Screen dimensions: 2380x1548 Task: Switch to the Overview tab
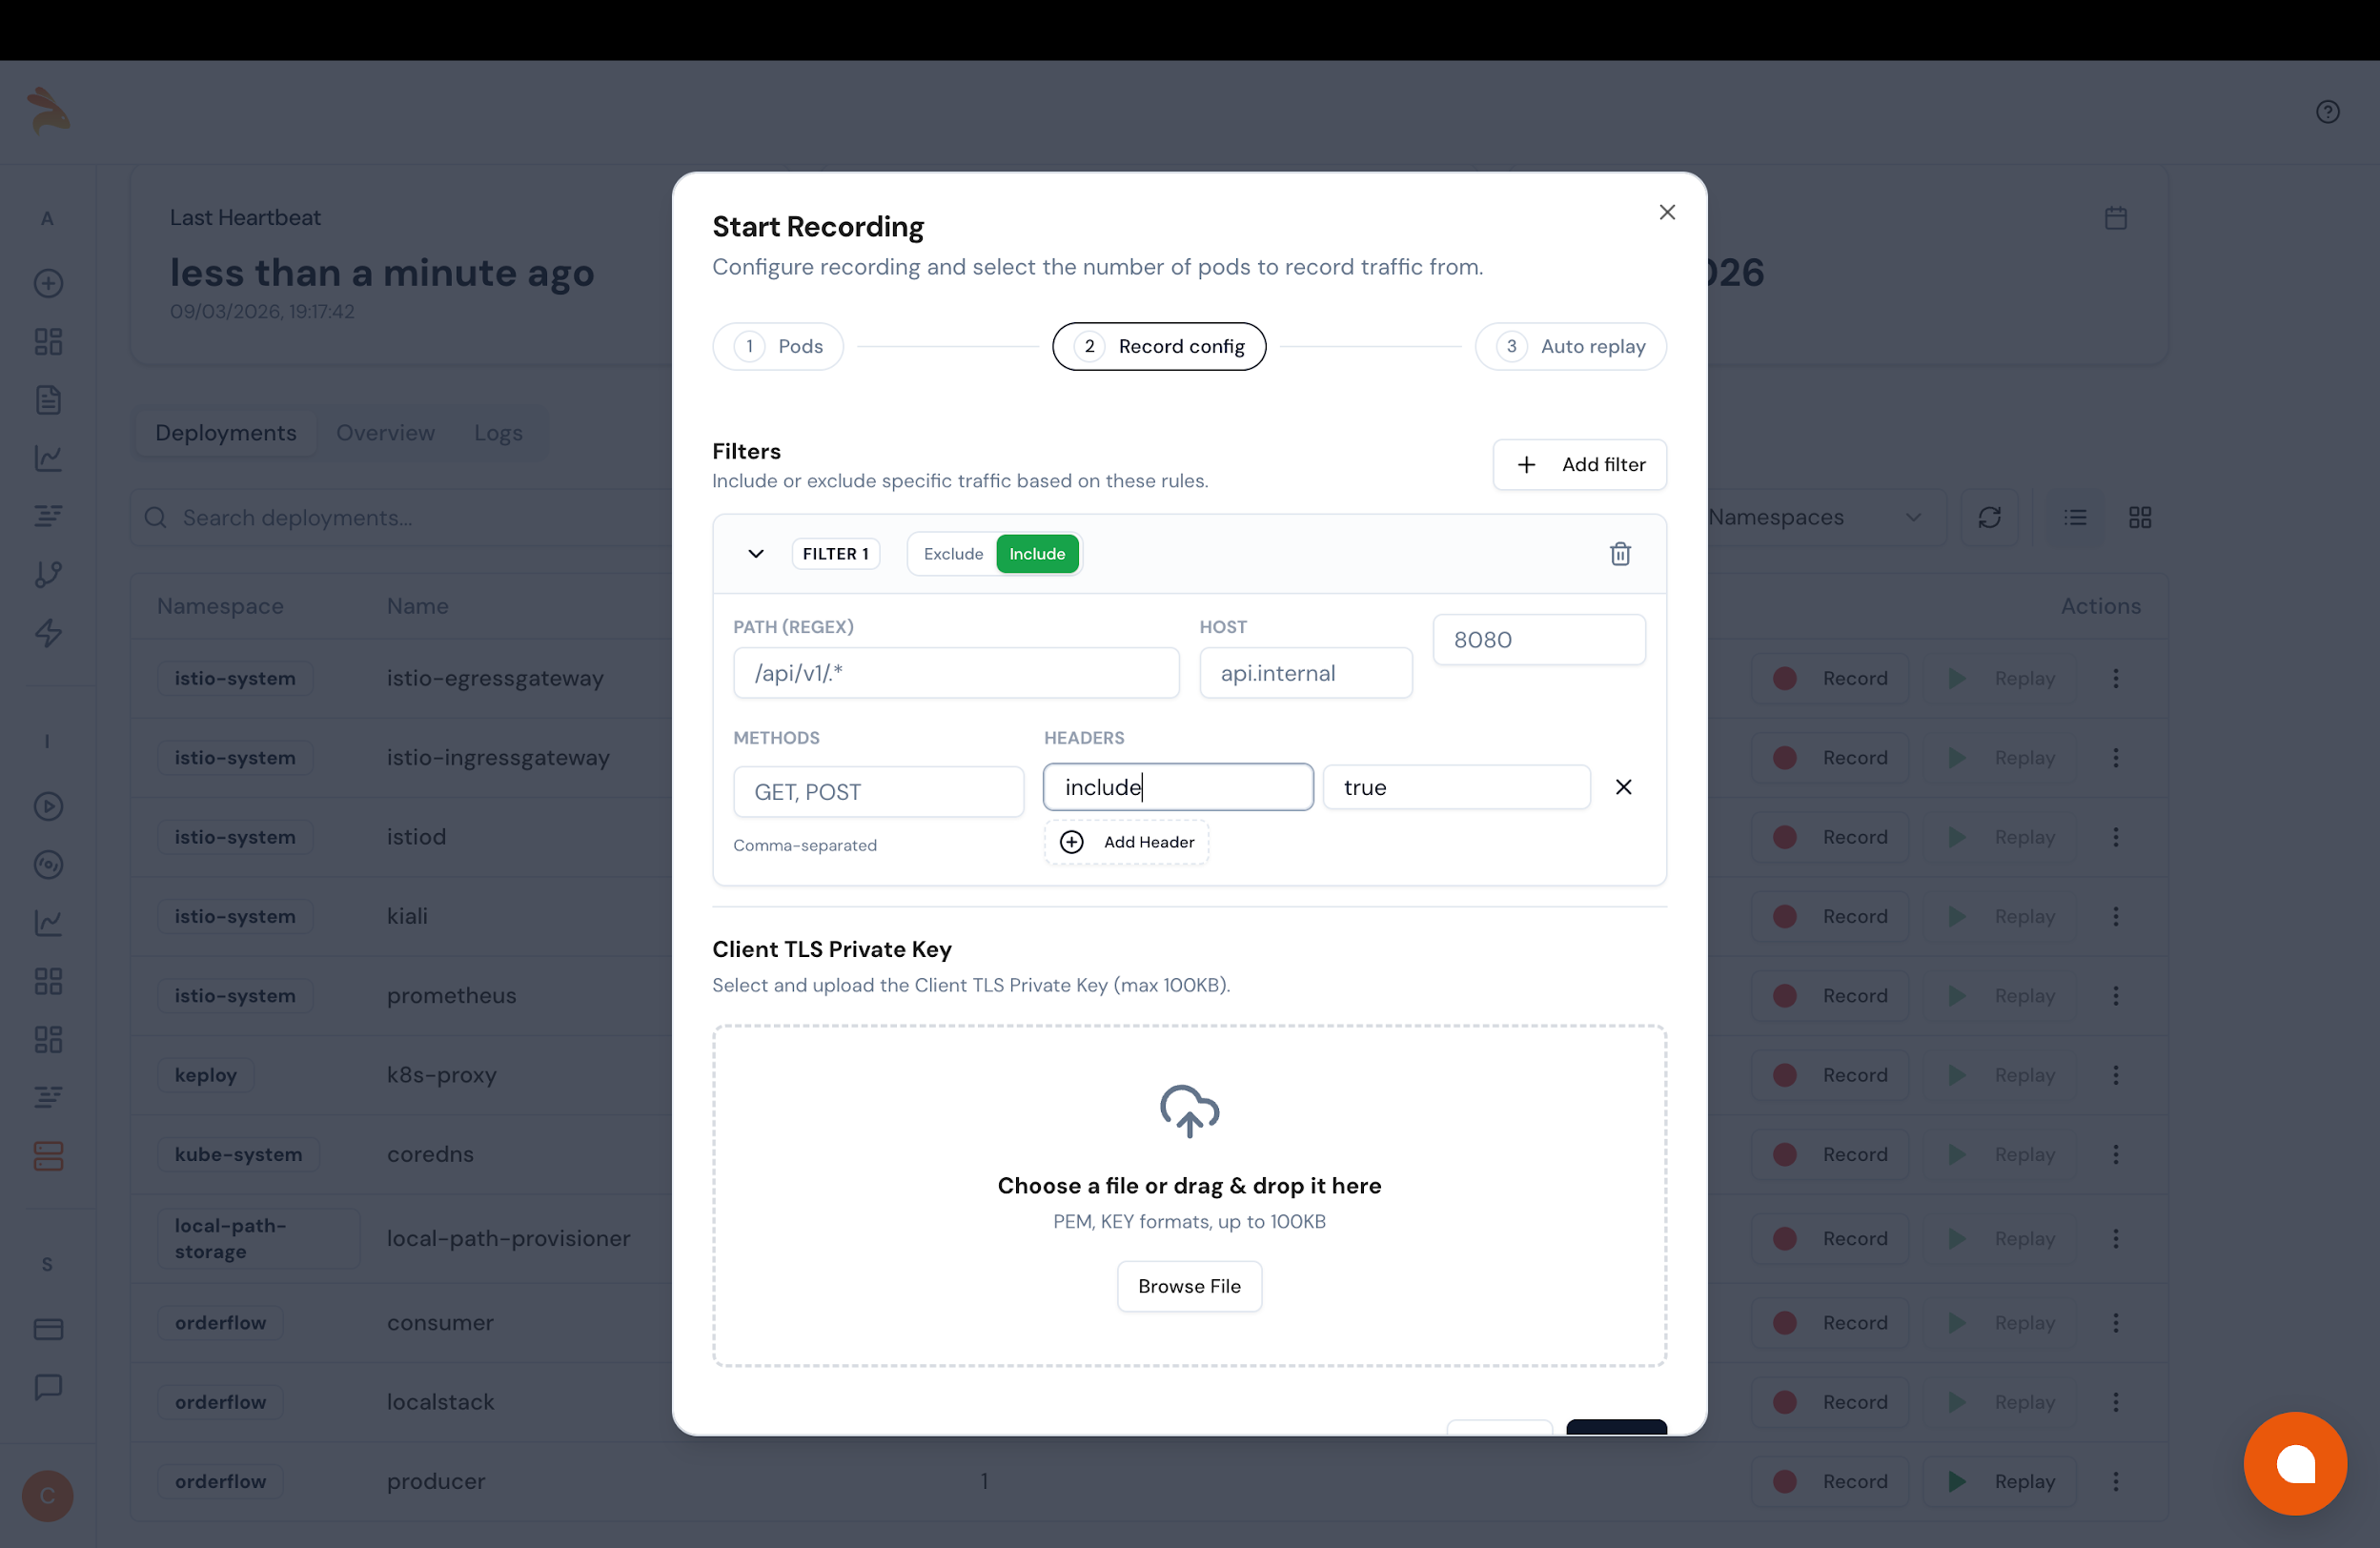[385, 432]
